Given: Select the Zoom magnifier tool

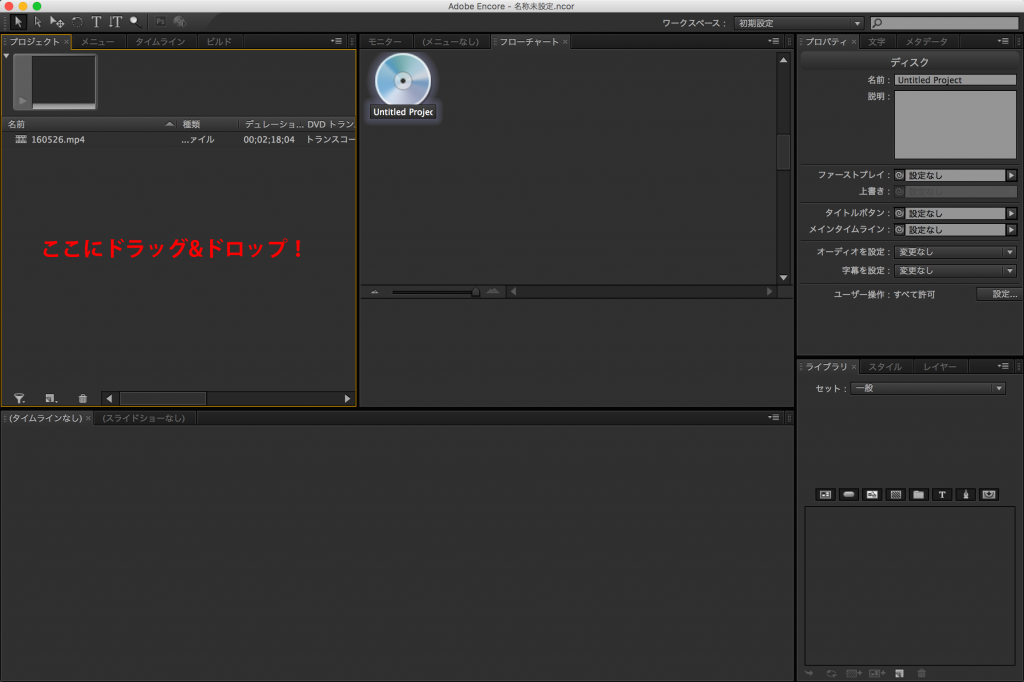Looking at the screenshot, I should tap(134, 21).
